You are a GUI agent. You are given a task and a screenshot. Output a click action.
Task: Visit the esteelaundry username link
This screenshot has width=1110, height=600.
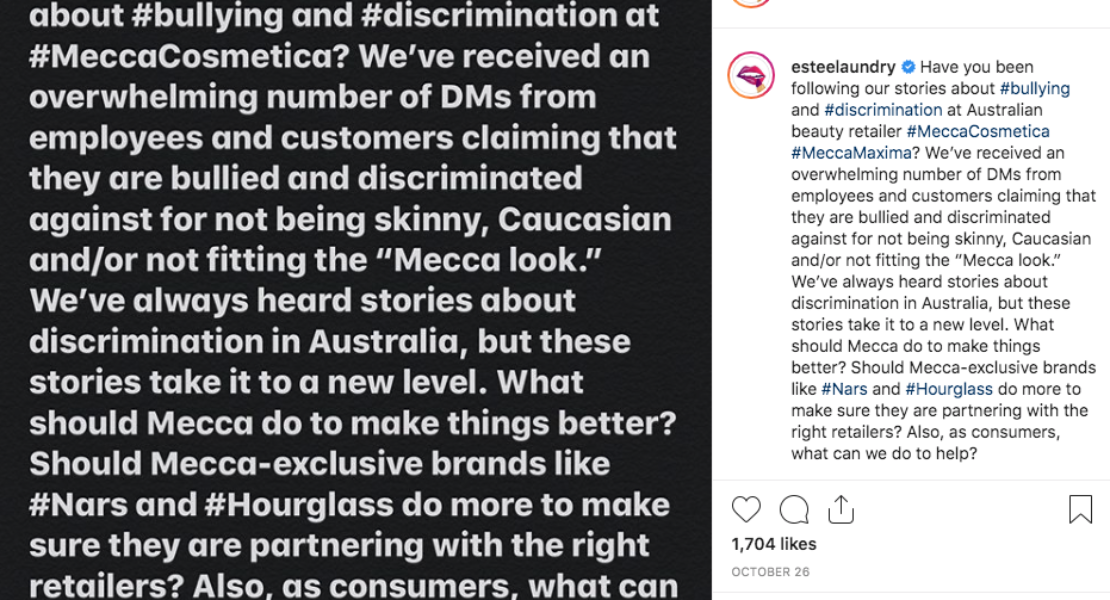(x=843, y=67)
